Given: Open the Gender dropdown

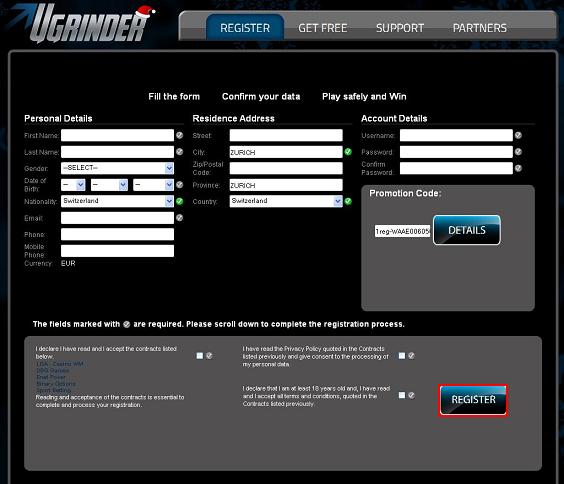Looking at the screenshot, I should (x=117, y=168).
